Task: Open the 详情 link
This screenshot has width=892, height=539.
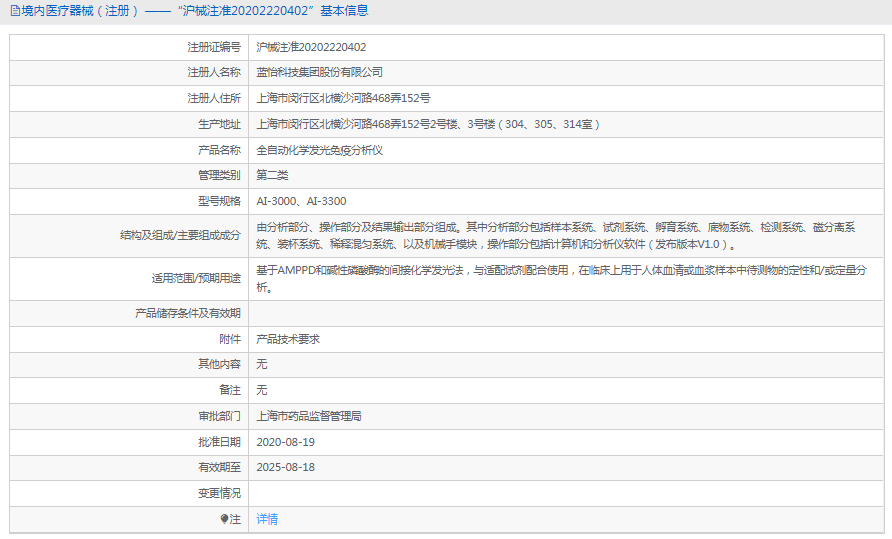Action: (267, 519)
